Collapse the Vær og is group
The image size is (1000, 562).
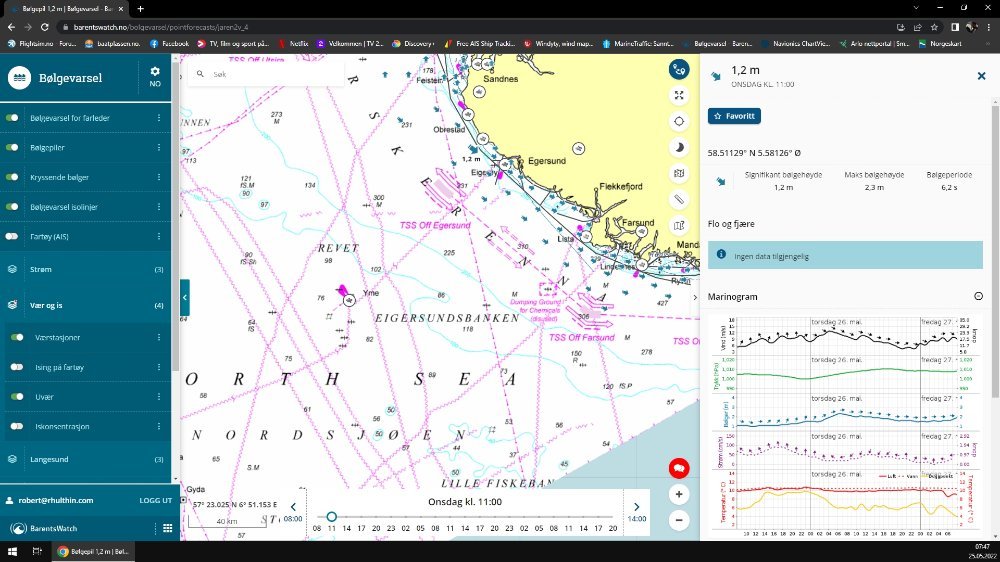click(x=85, y=306)
